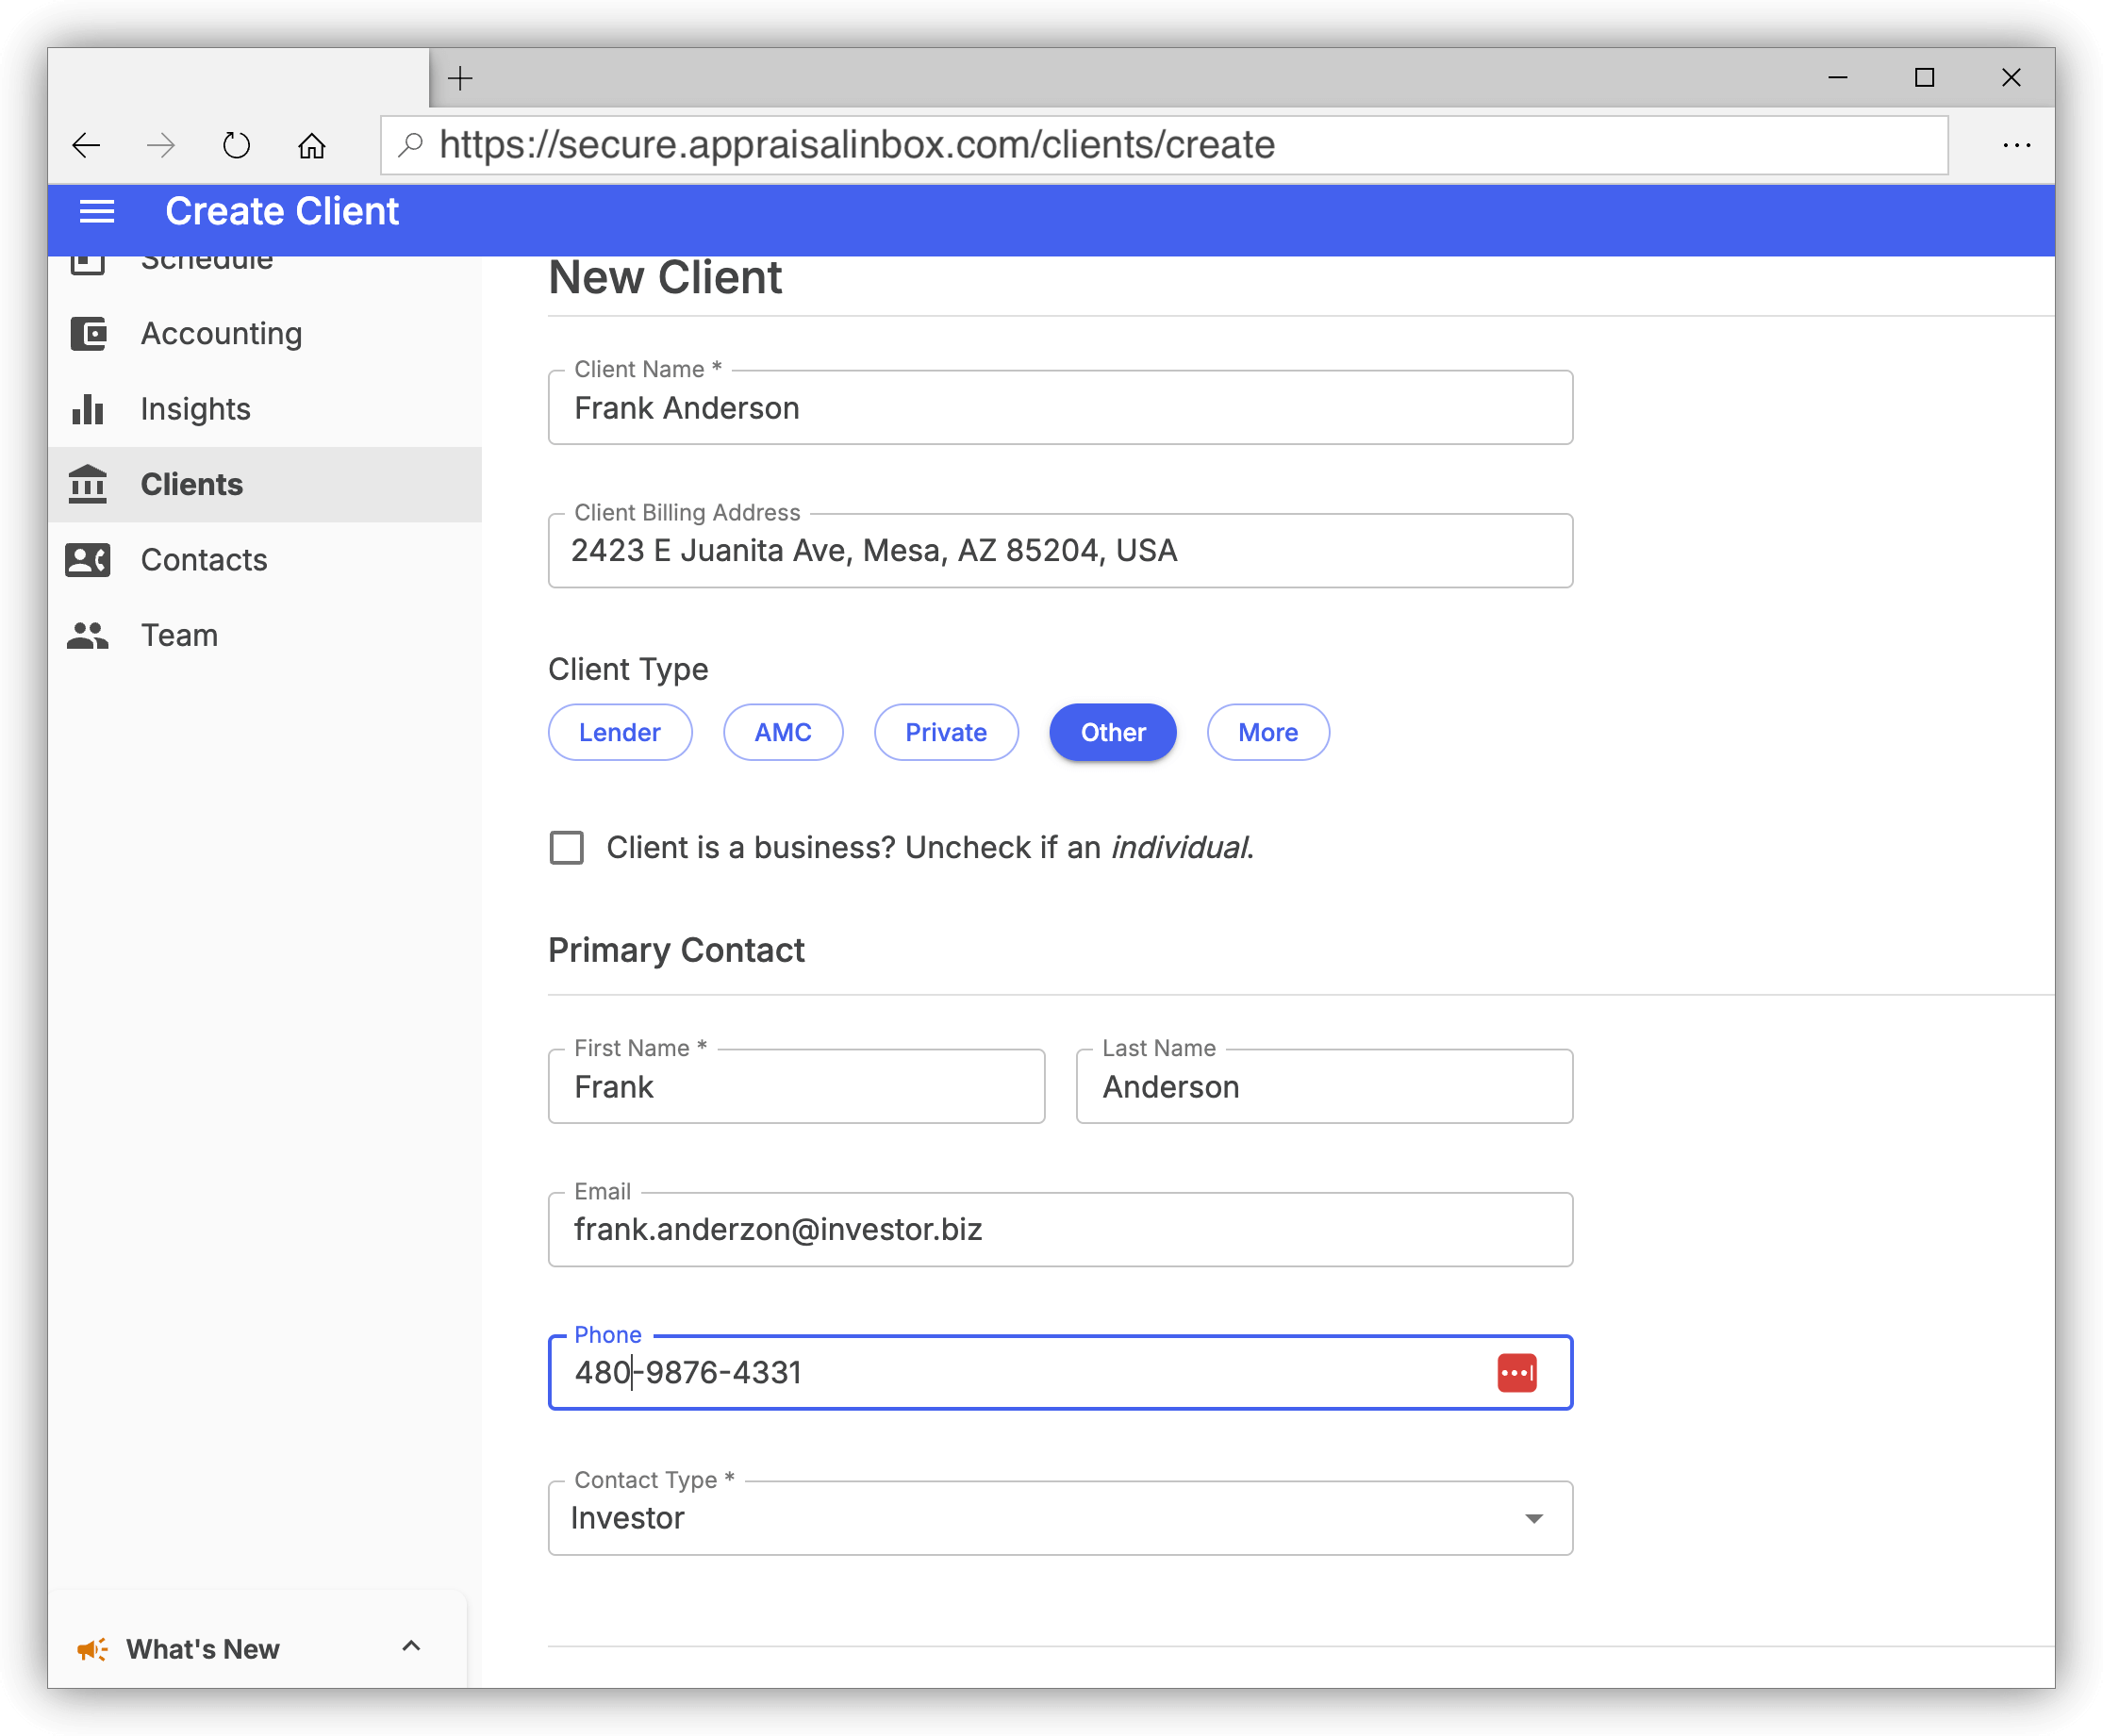Reload the page with the refresh icon
Image resolution: width=2103 pixels, height=1736 pixels.
[x=236, y=145]
